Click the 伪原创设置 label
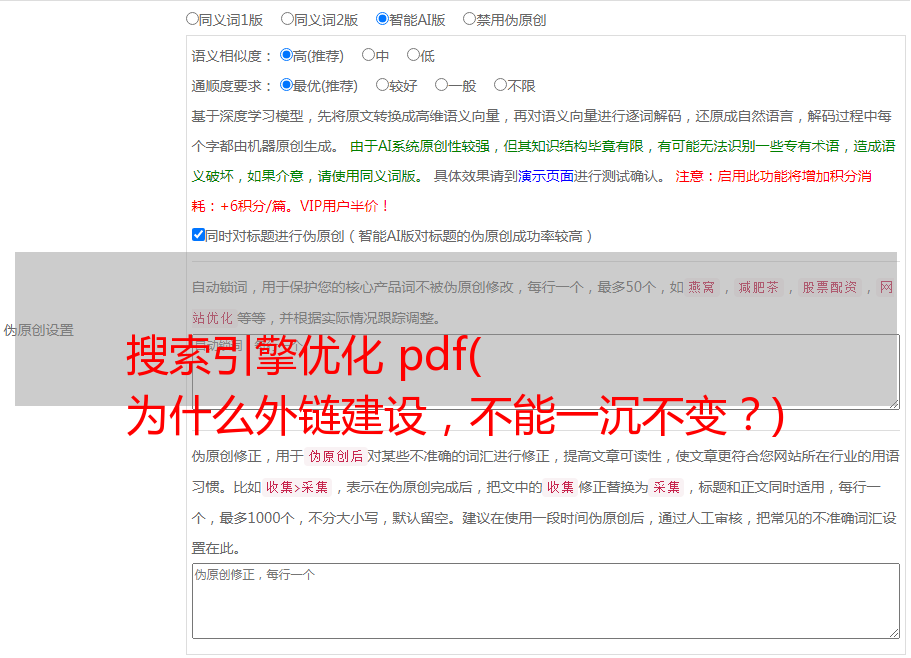911x658 pixels. click(39, 330)
